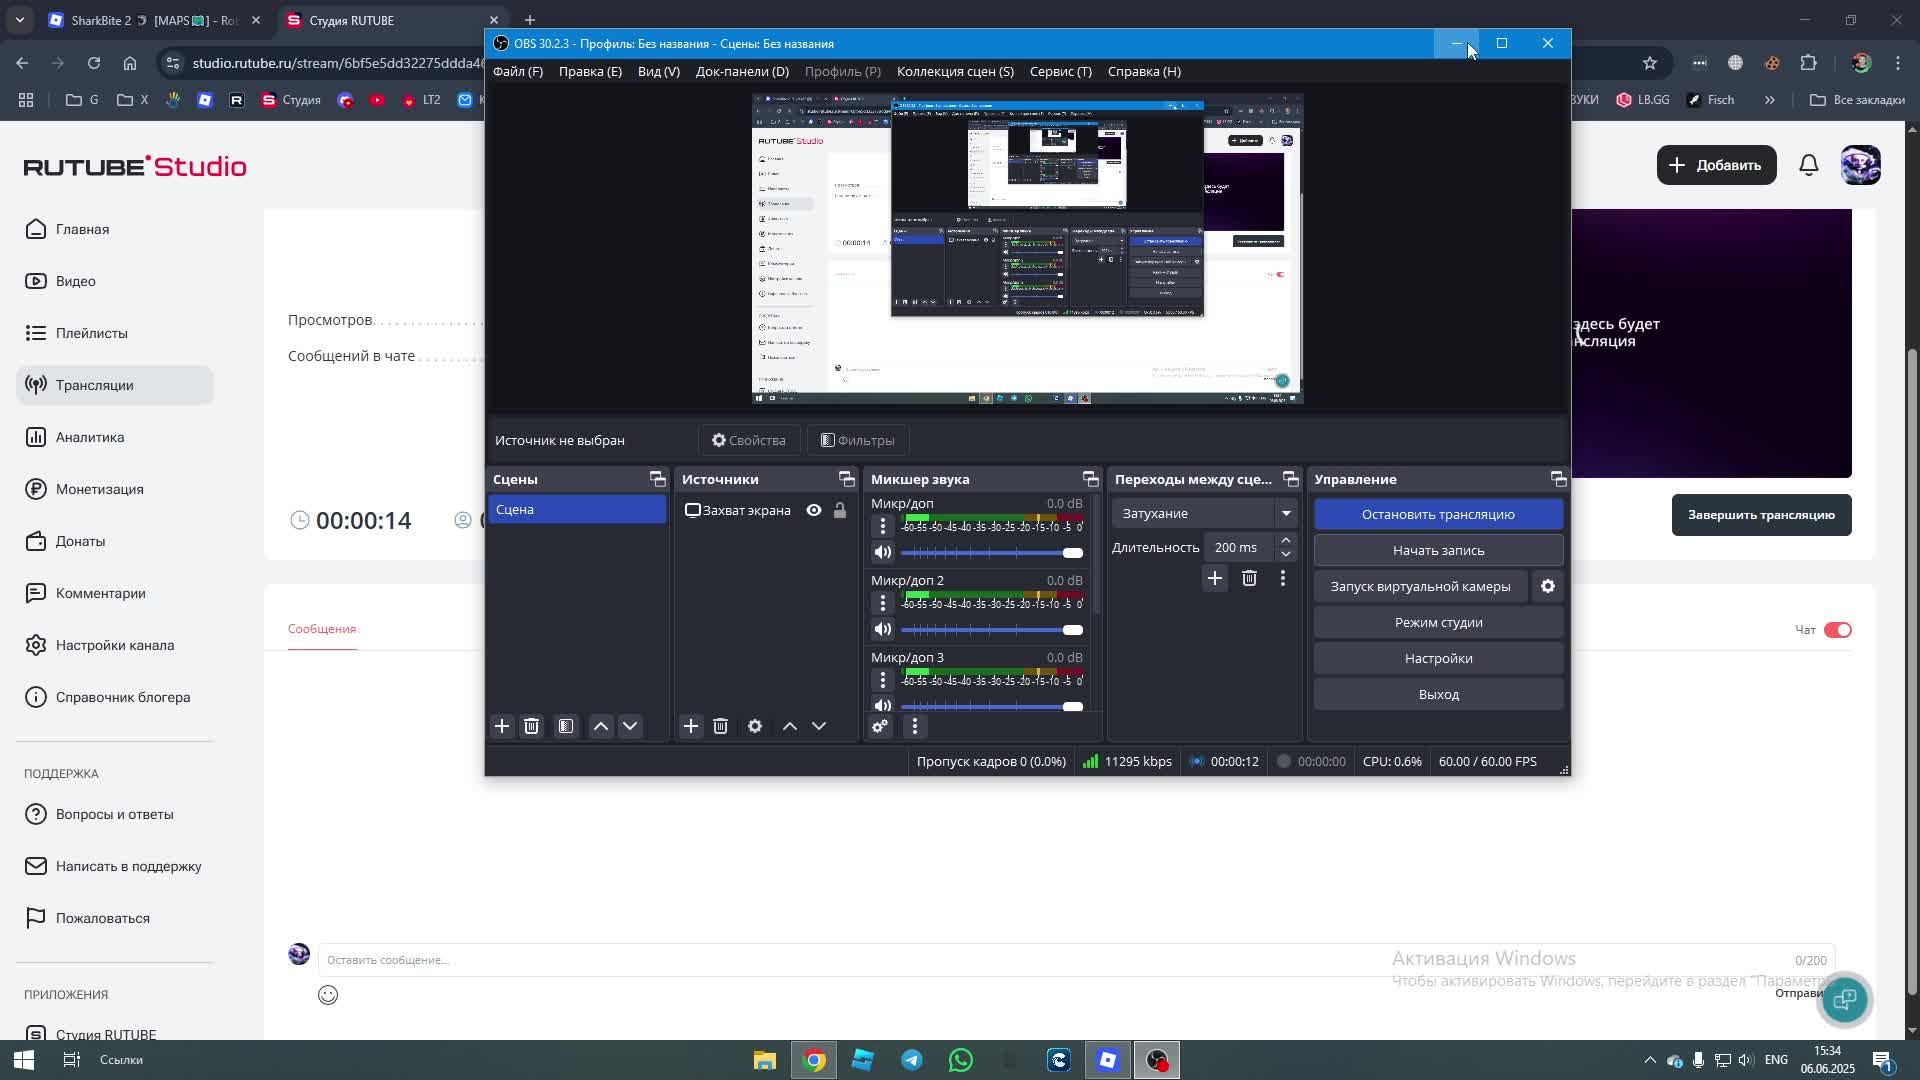Move the scene down using the Сцены arrow

coord(630,726)
